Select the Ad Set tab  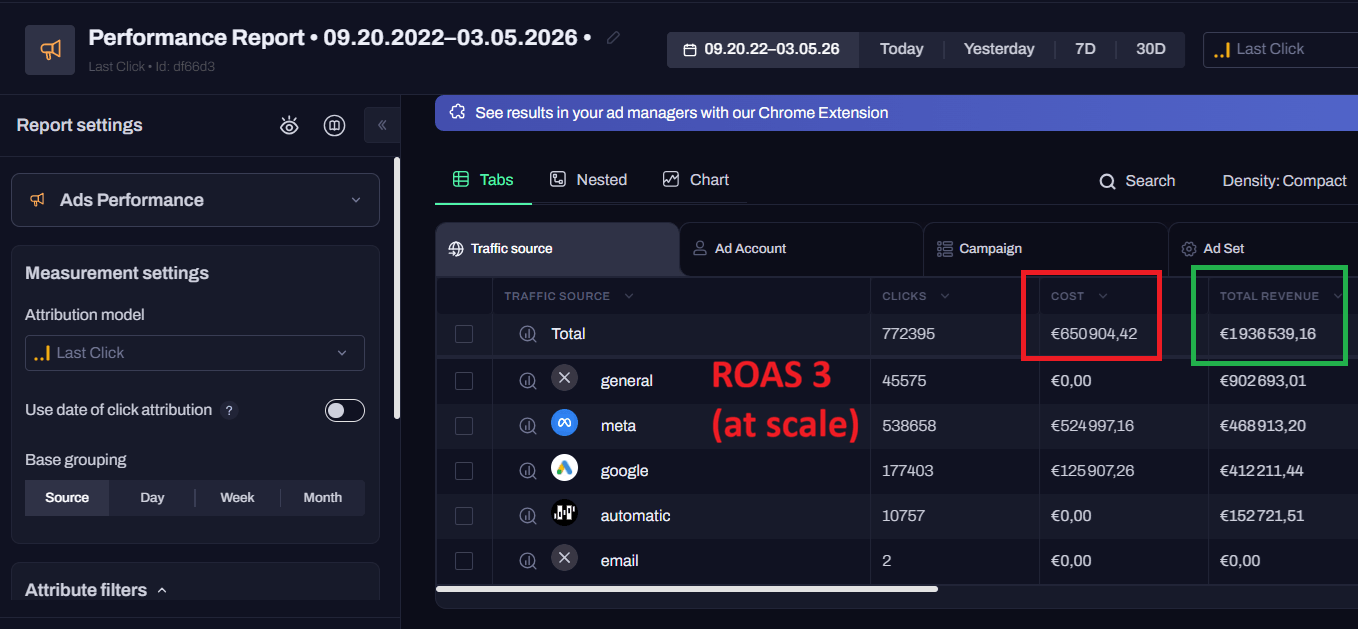tap(1262, 249)
